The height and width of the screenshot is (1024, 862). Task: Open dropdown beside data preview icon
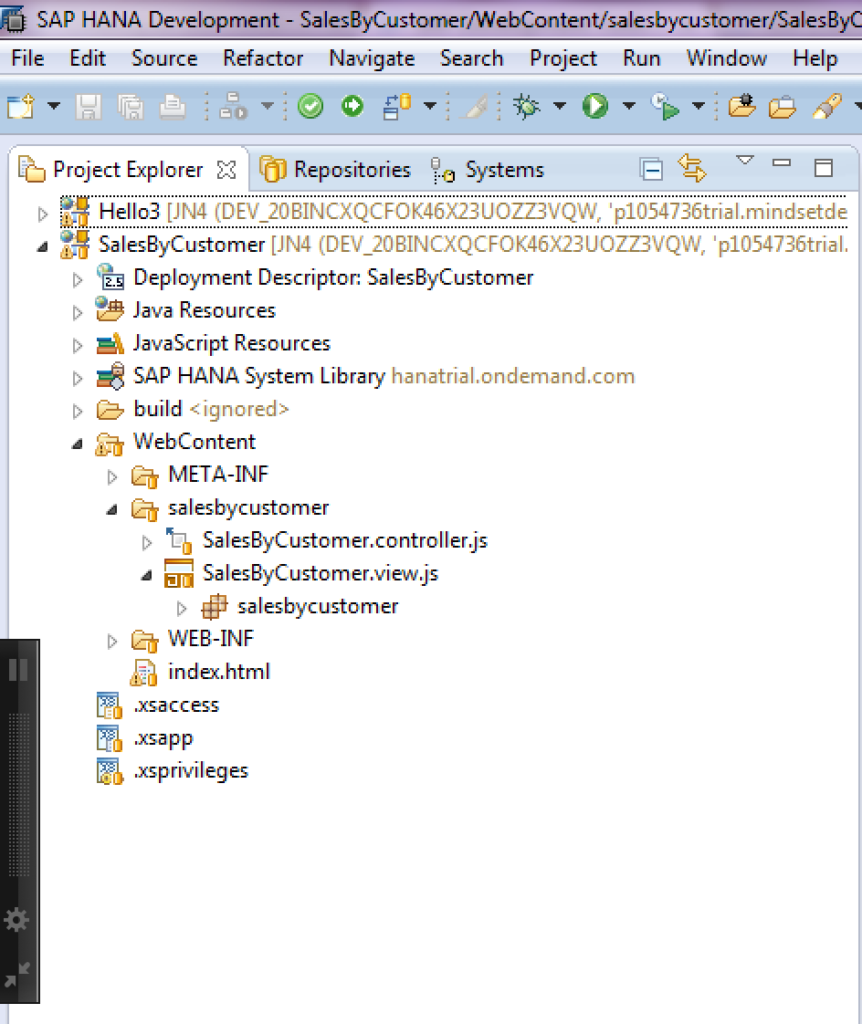tap(430, 105)
